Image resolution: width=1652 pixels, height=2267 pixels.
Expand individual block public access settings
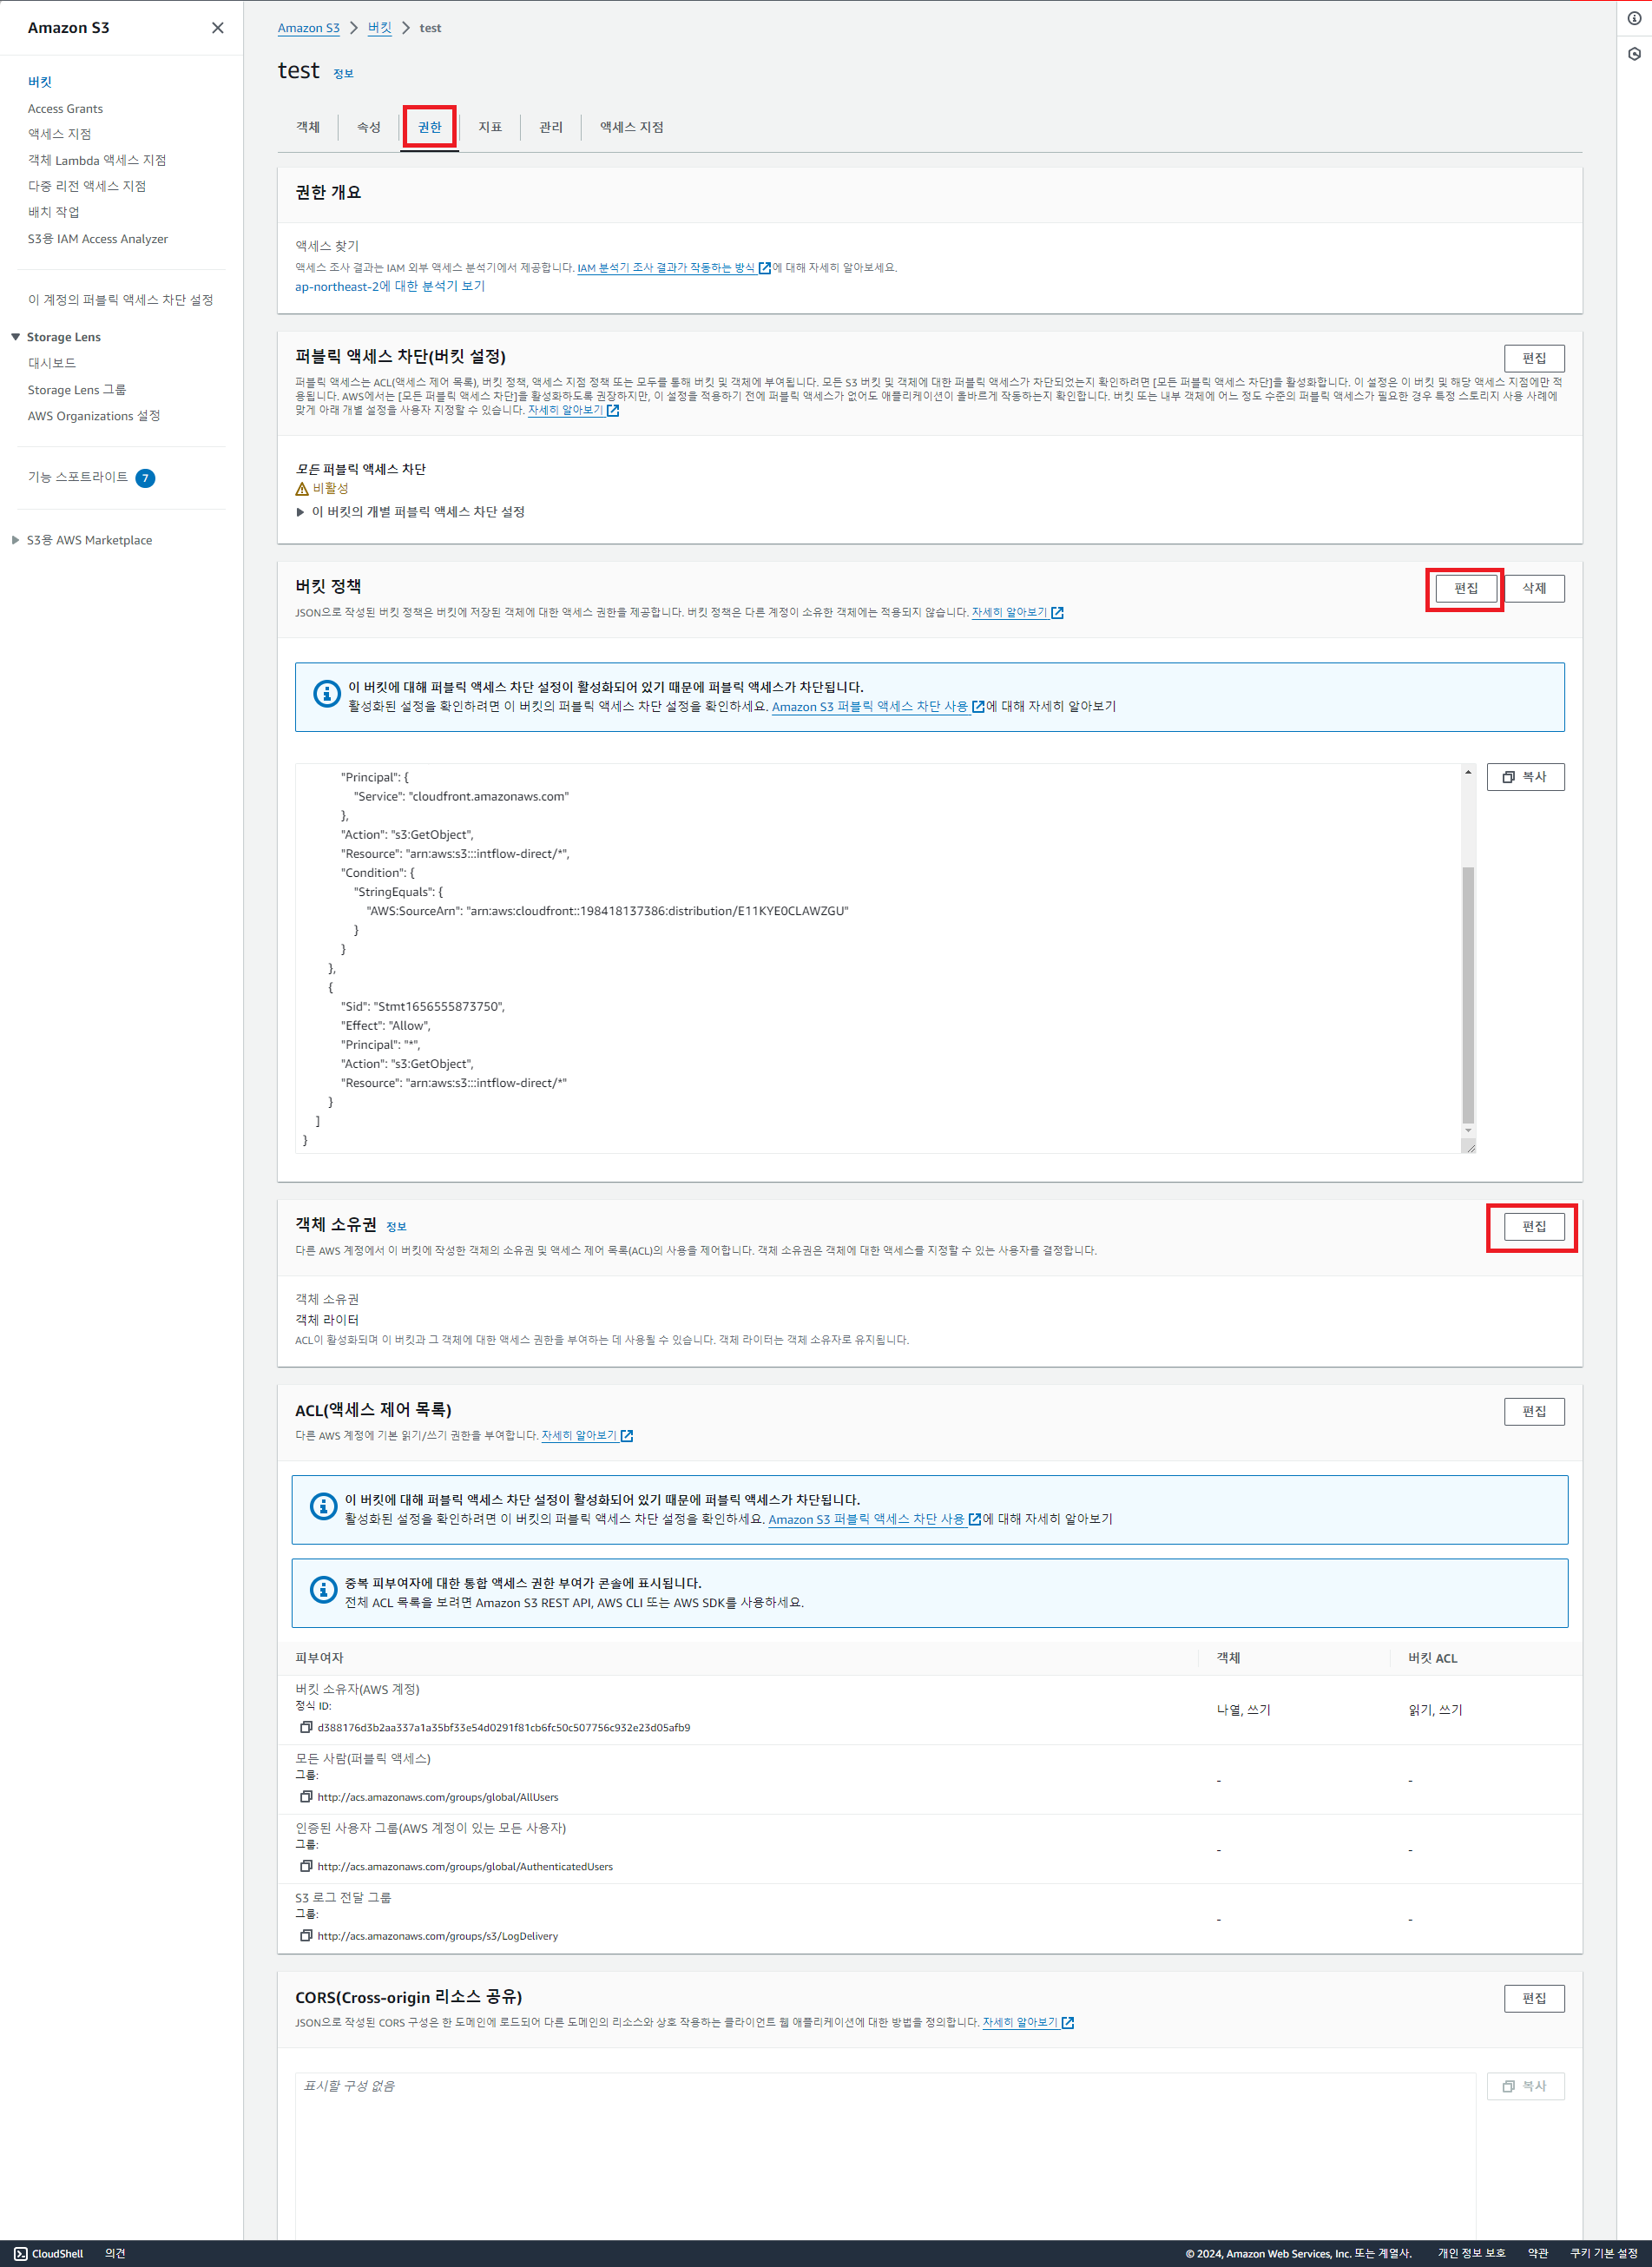click(x=410, y=512)
